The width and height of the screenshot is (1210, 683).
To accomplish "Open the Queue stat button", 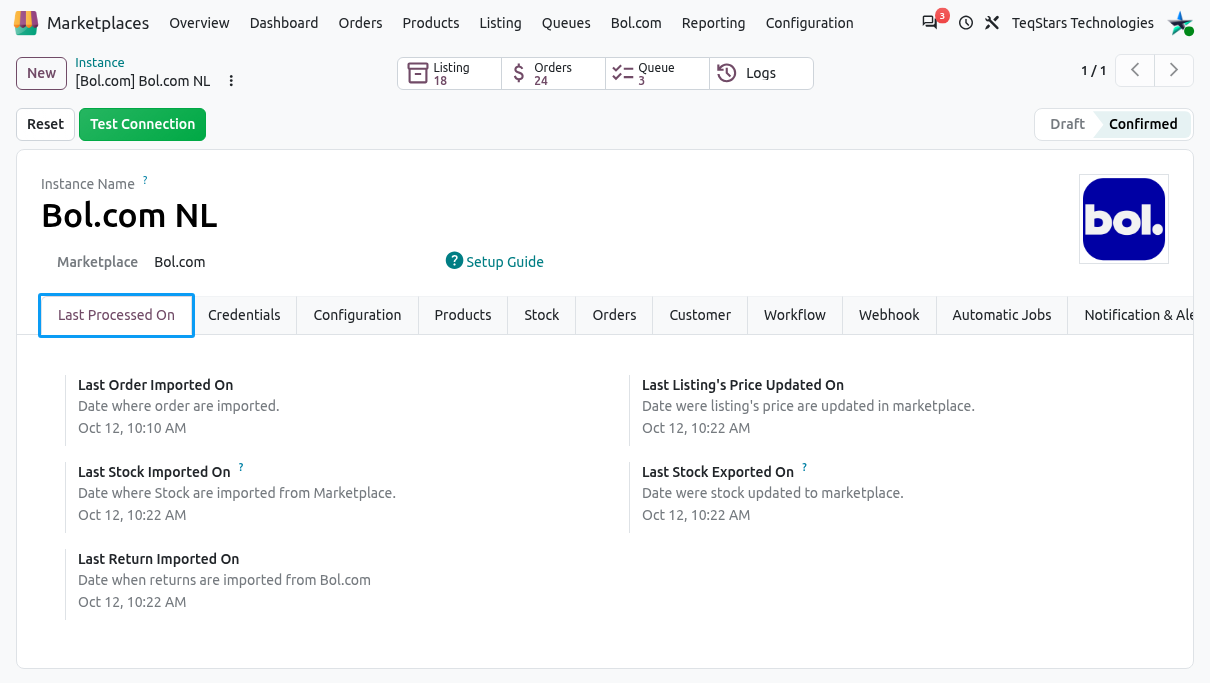I will tap(658, 74).
